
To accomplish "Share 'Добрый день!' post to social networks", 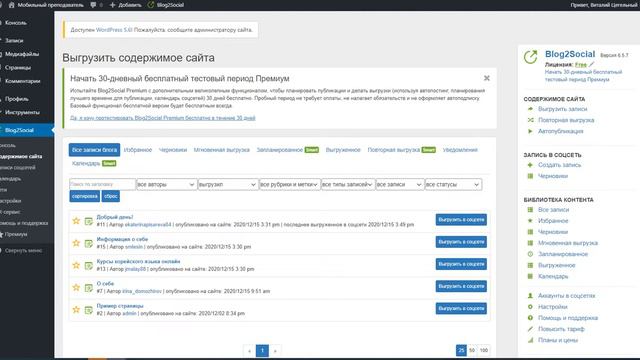I will [x=461, y=220].
